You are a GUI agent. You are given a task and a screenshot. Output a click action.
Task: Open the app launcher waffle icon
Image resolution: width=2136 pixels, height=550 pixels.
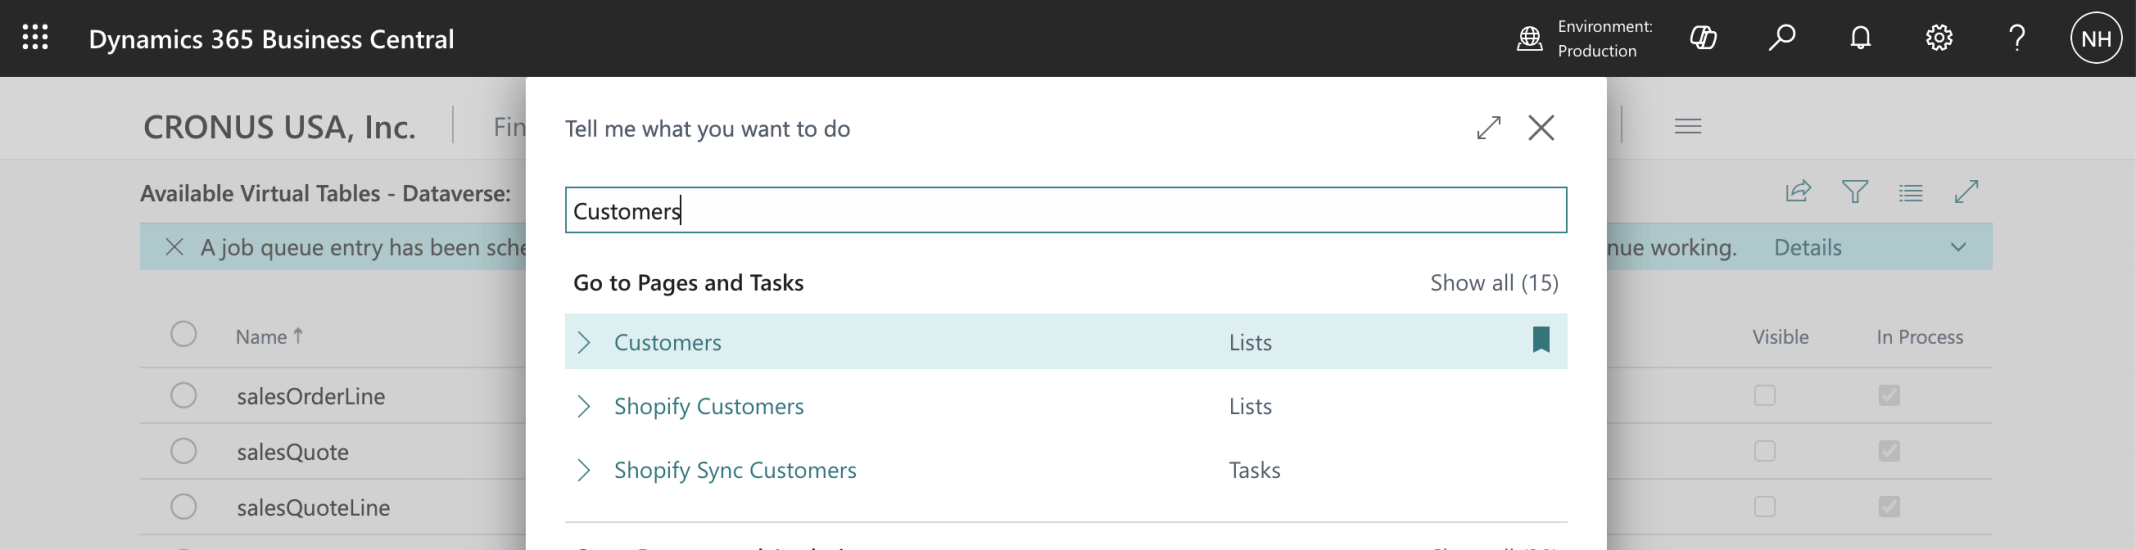[35, 38]
